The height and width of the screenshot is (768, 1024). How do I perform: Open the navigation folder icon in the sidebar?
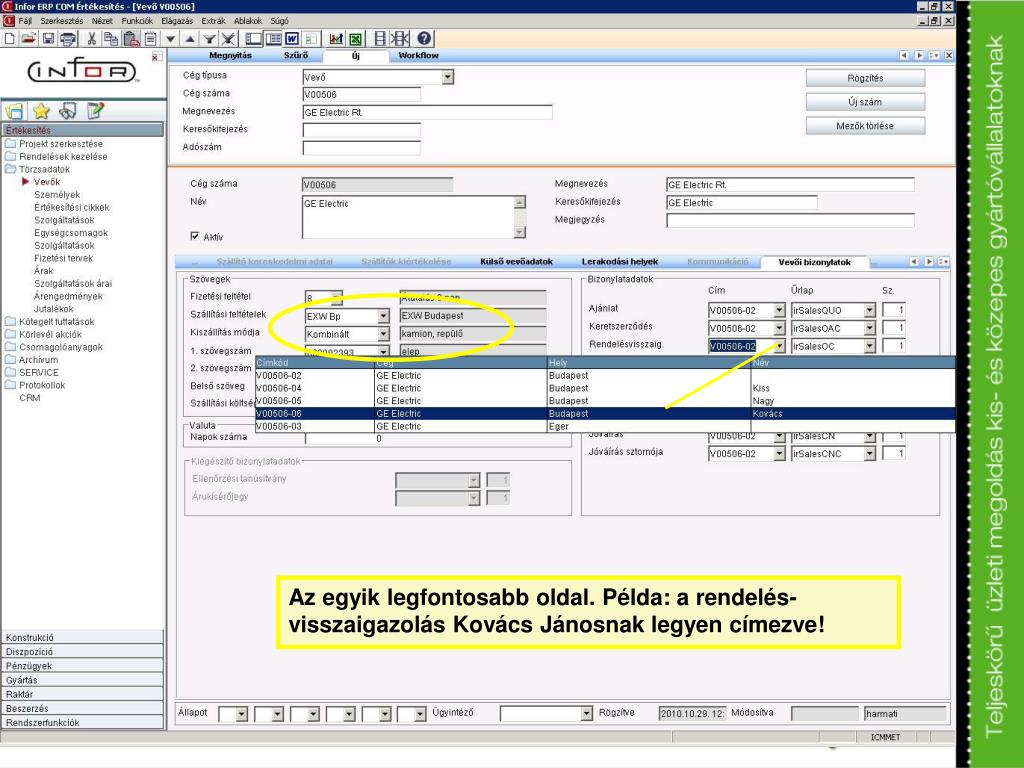(x=14, y=111)
